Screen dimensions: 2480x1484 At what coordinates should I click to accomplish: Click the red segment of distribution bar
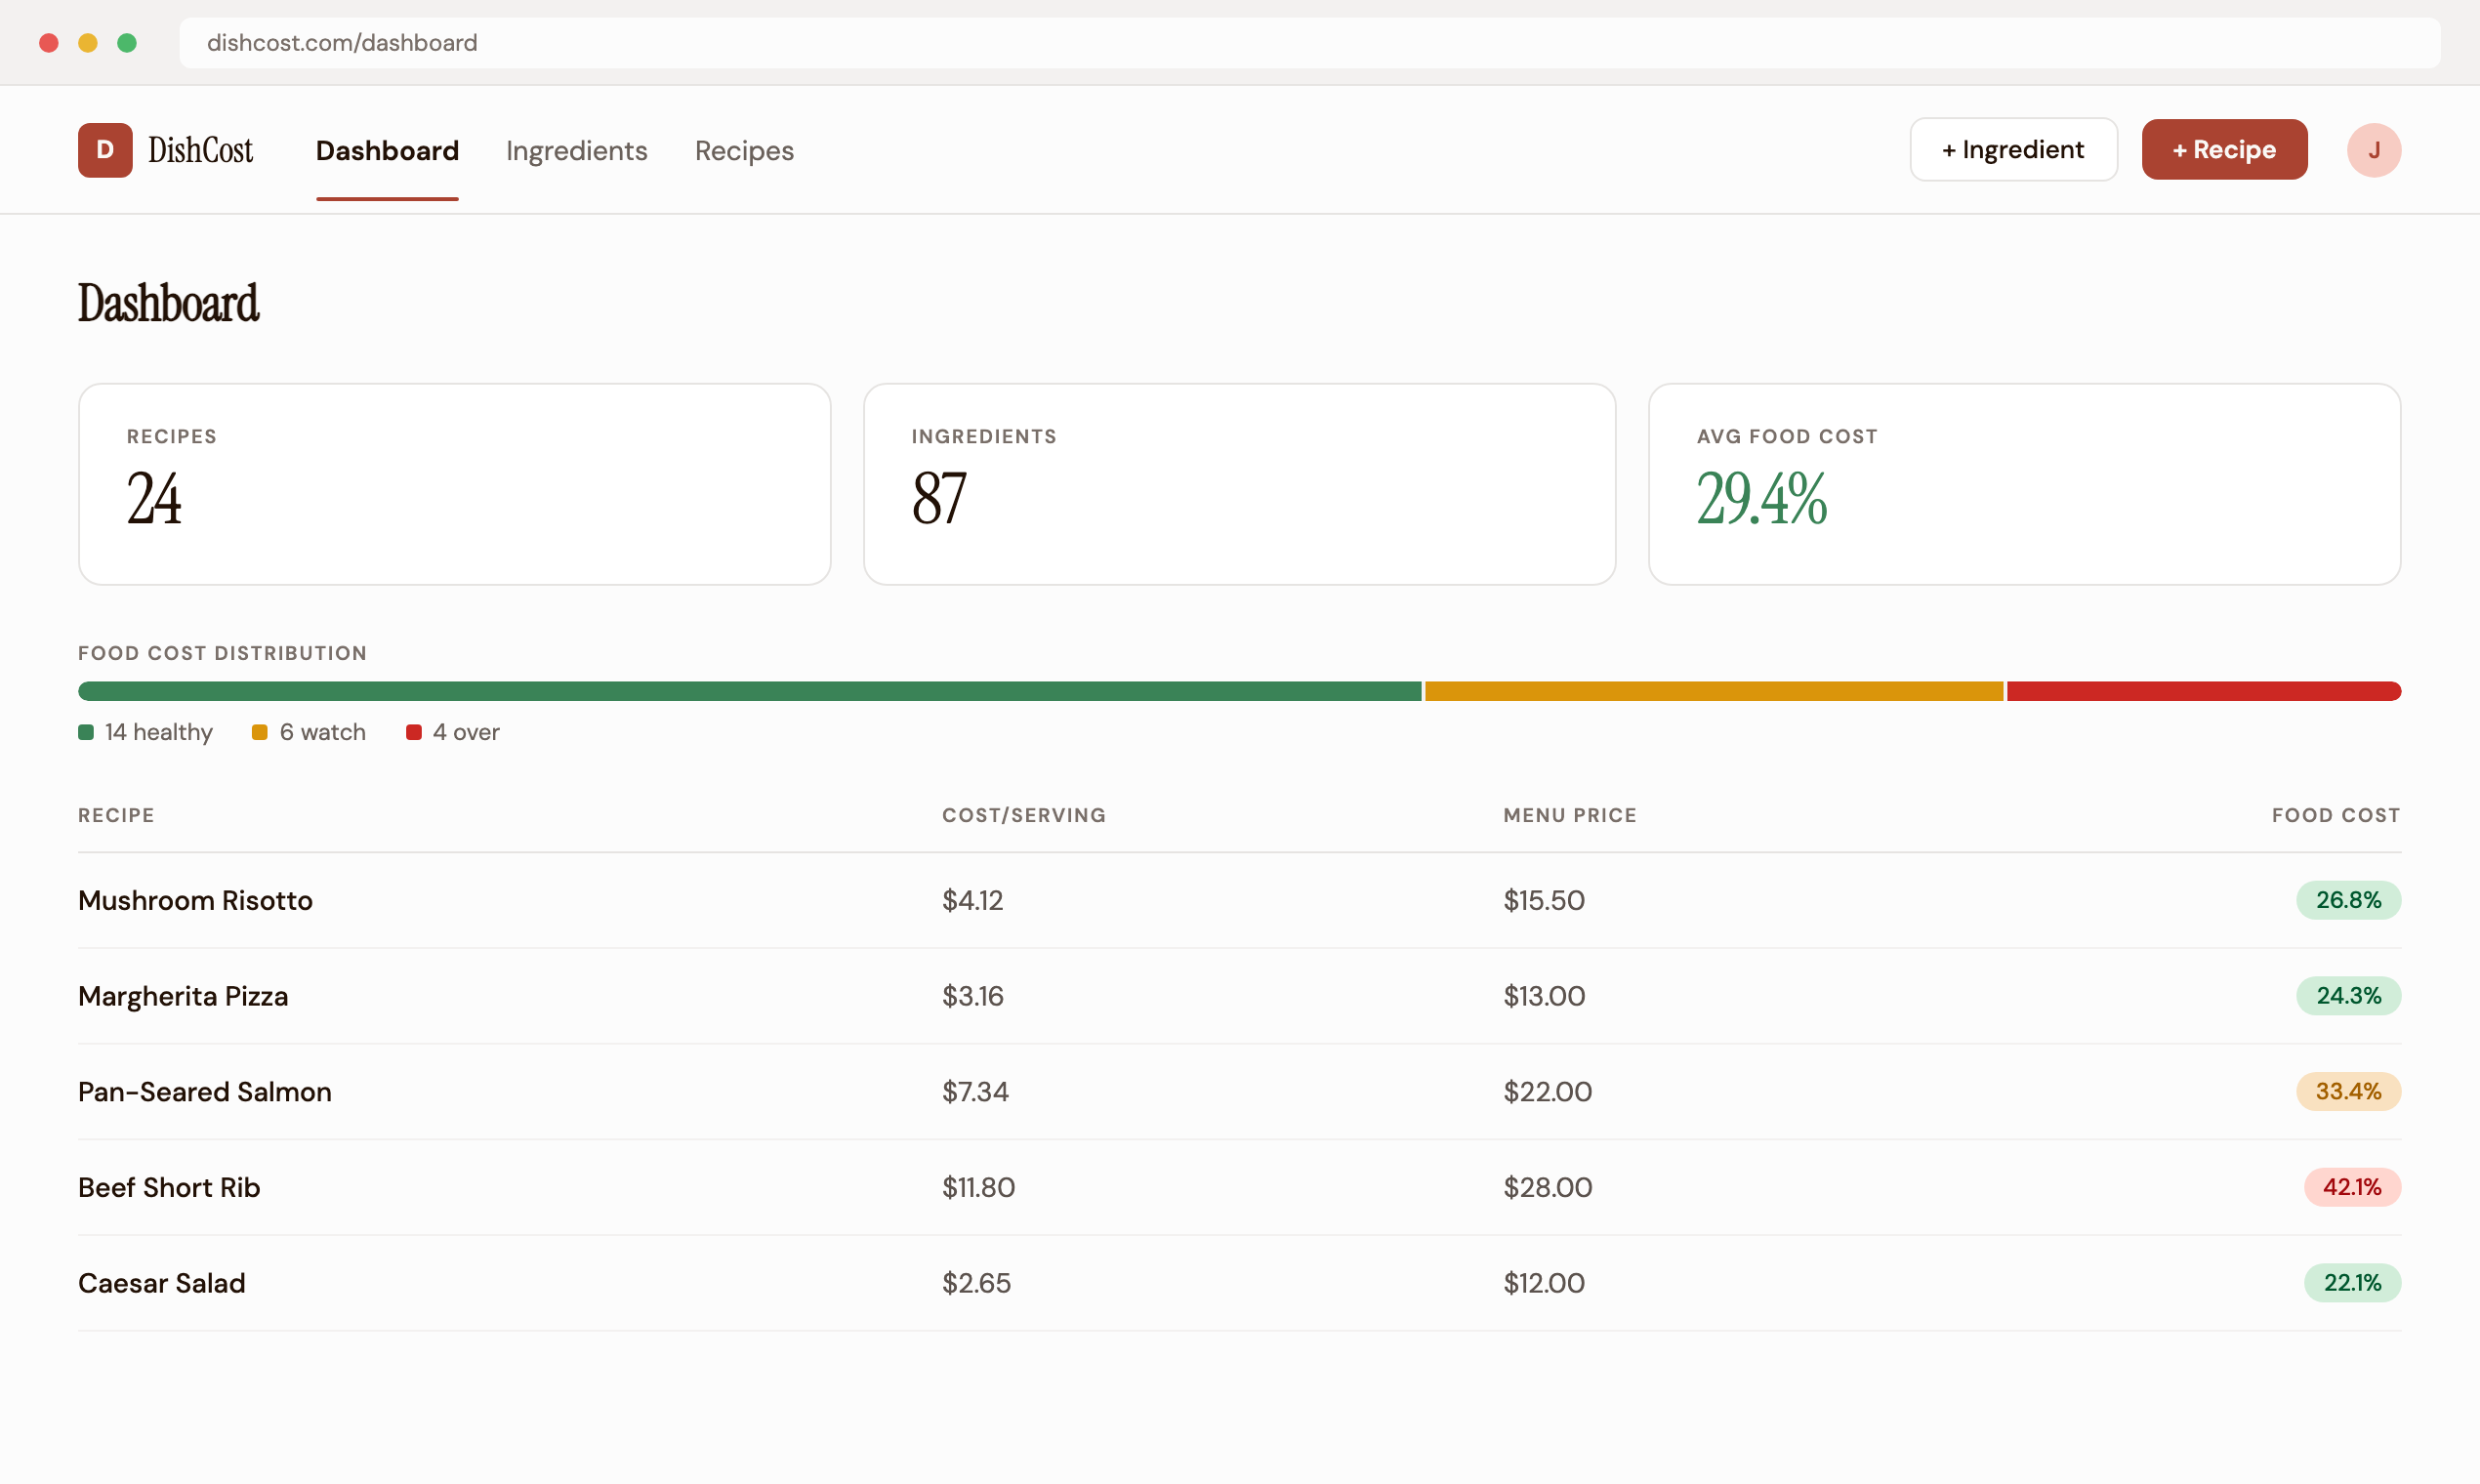[x=2203, y=691]
